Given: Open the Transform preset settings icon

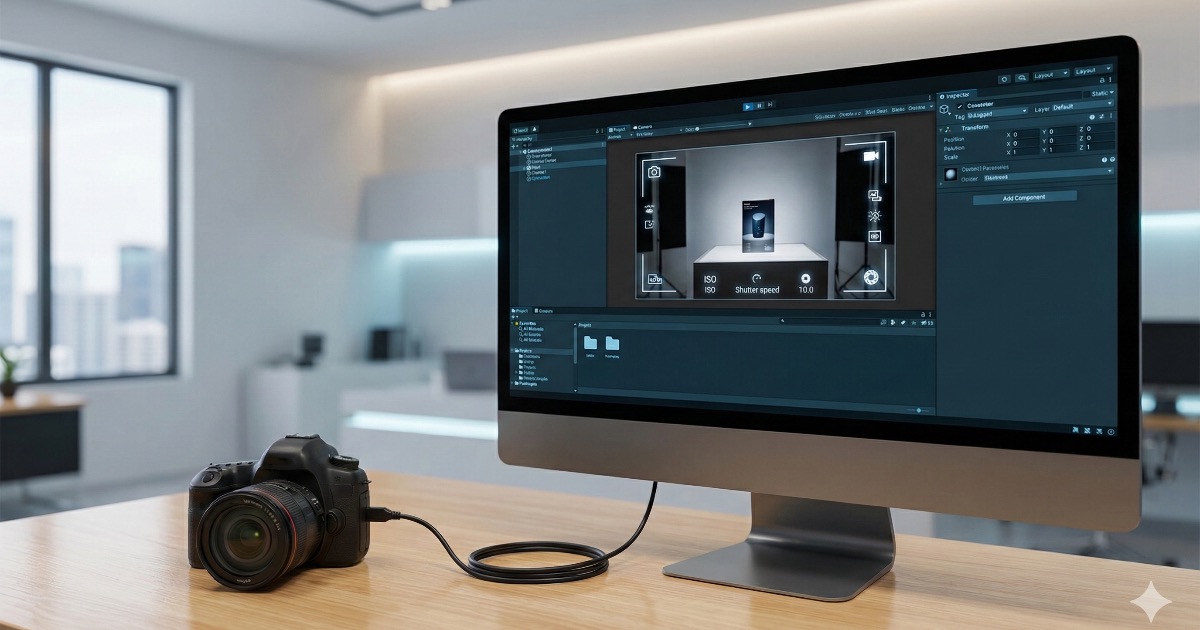Looking at the screenshot, I should [1102, 116].
